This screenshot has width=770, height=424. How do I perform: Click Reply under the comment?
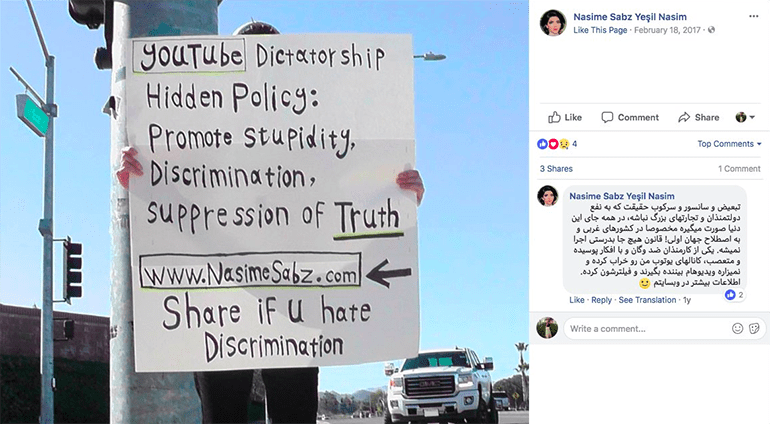(602, 300)
